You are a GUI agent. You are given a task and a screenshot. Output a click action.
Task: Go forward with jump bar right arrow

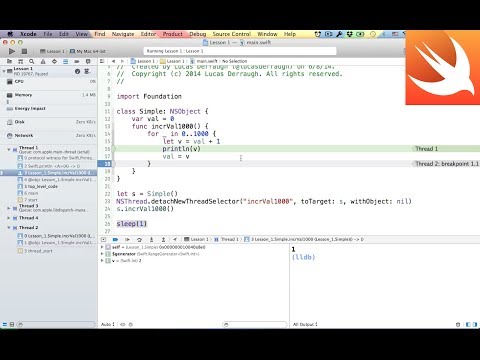(x=122, y=61)
